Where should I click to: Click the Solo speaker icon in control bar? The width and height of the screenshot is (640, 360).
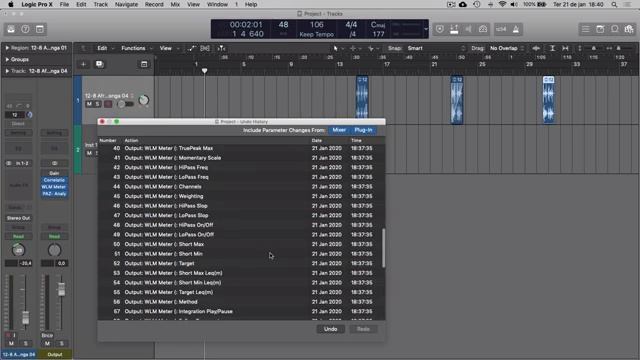(469, 29)
